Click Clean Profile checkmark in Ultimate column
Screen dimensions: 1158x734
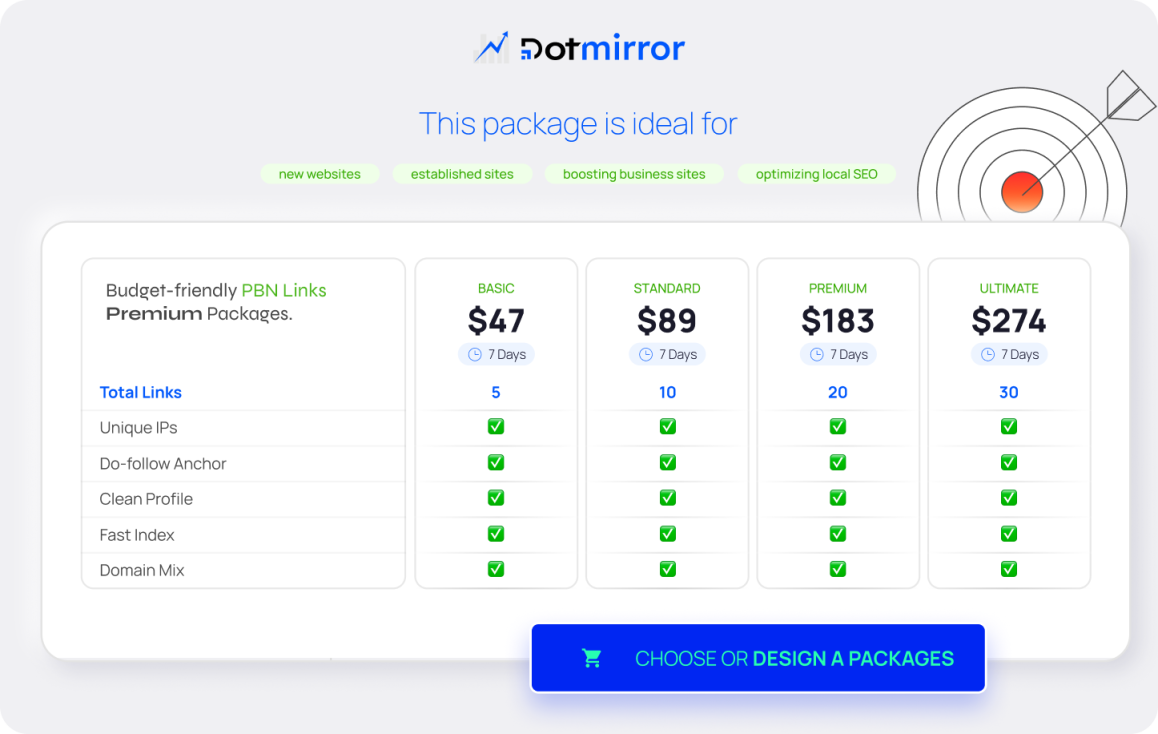[1009, 498]
